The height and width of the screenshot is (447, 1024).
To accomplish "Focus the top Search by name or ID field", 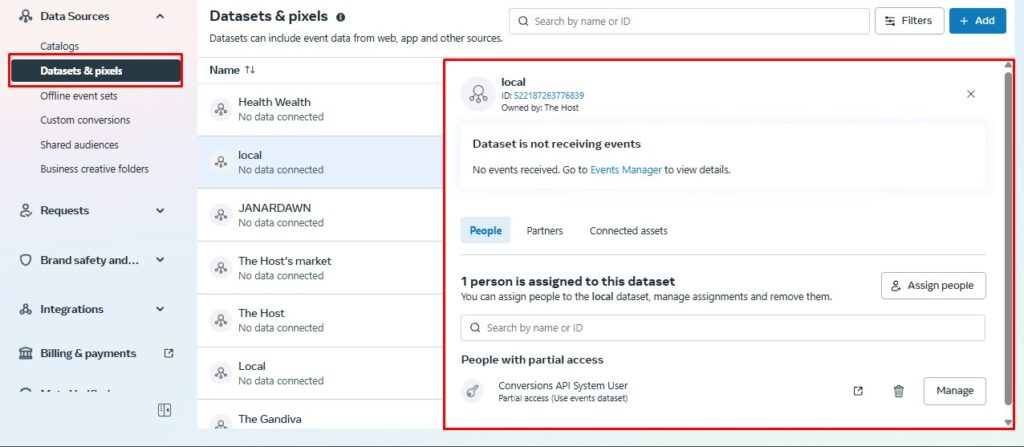I will [x=689, y=21].
